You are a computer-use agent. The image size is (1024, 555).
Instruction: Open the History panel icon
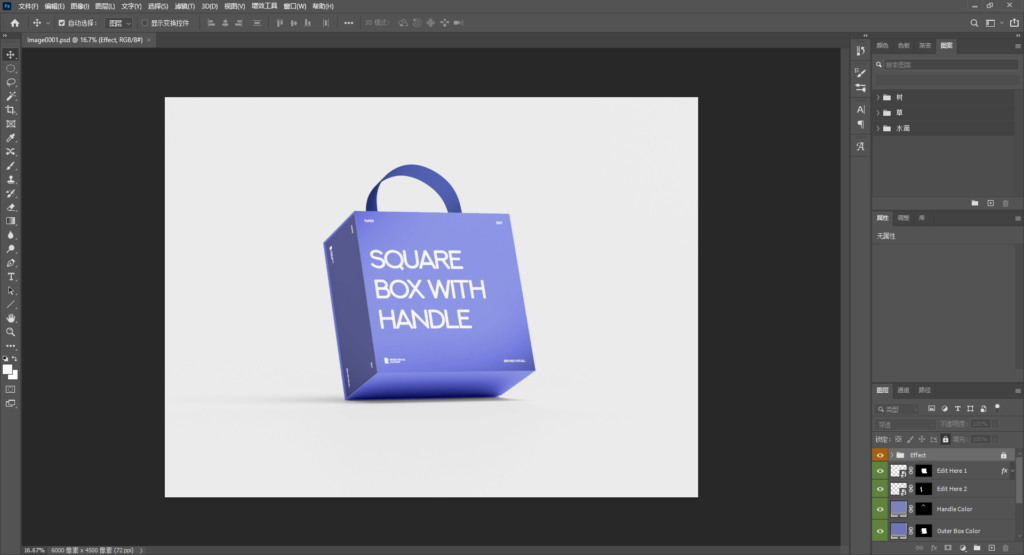click(x=861, y=50)
